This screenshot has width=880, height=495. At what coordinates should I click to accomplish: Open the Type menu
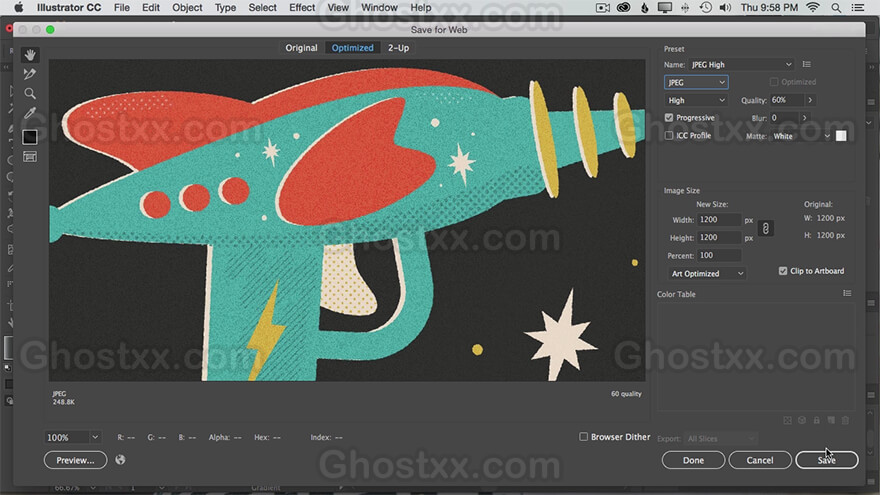click(225, 7)
